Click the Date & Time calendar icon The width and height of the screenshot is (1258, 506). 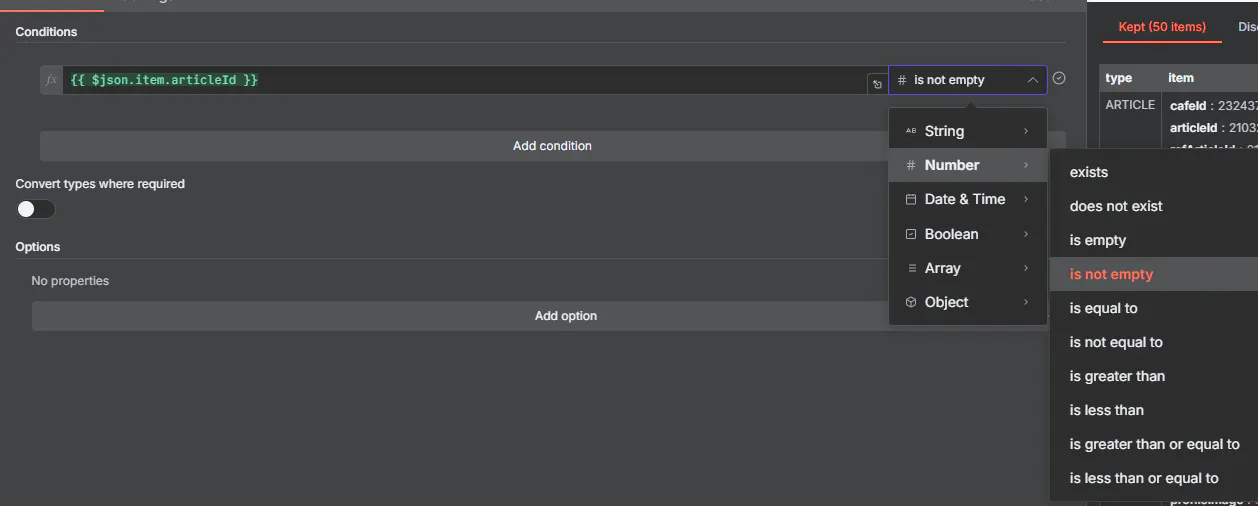(910, 199)
